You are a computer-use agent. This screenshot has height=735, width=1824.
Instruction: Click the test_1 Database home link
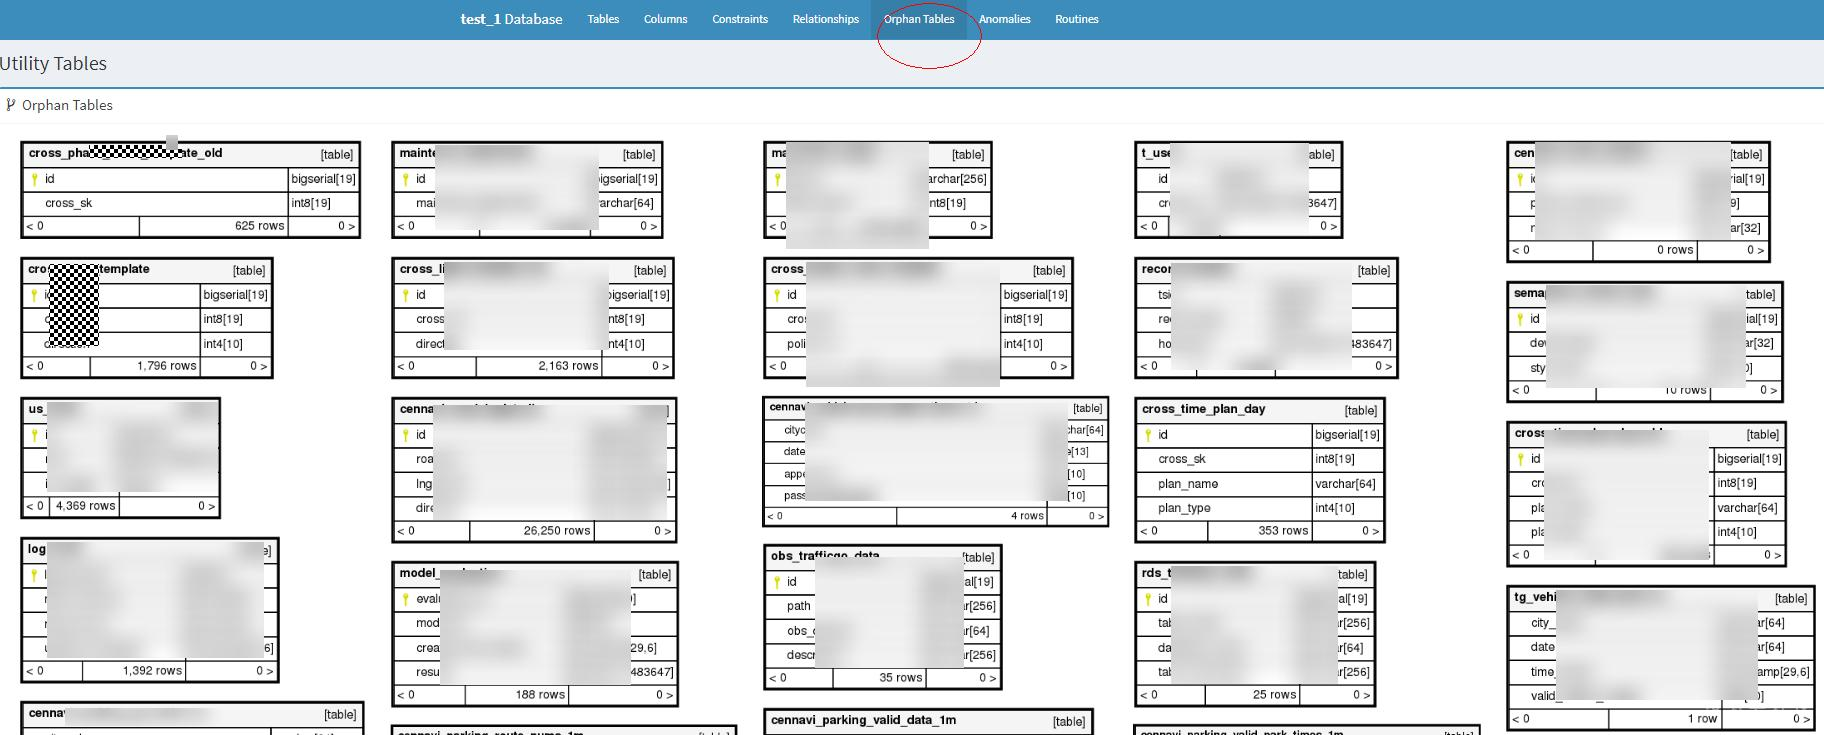click(x=511, y=19)
